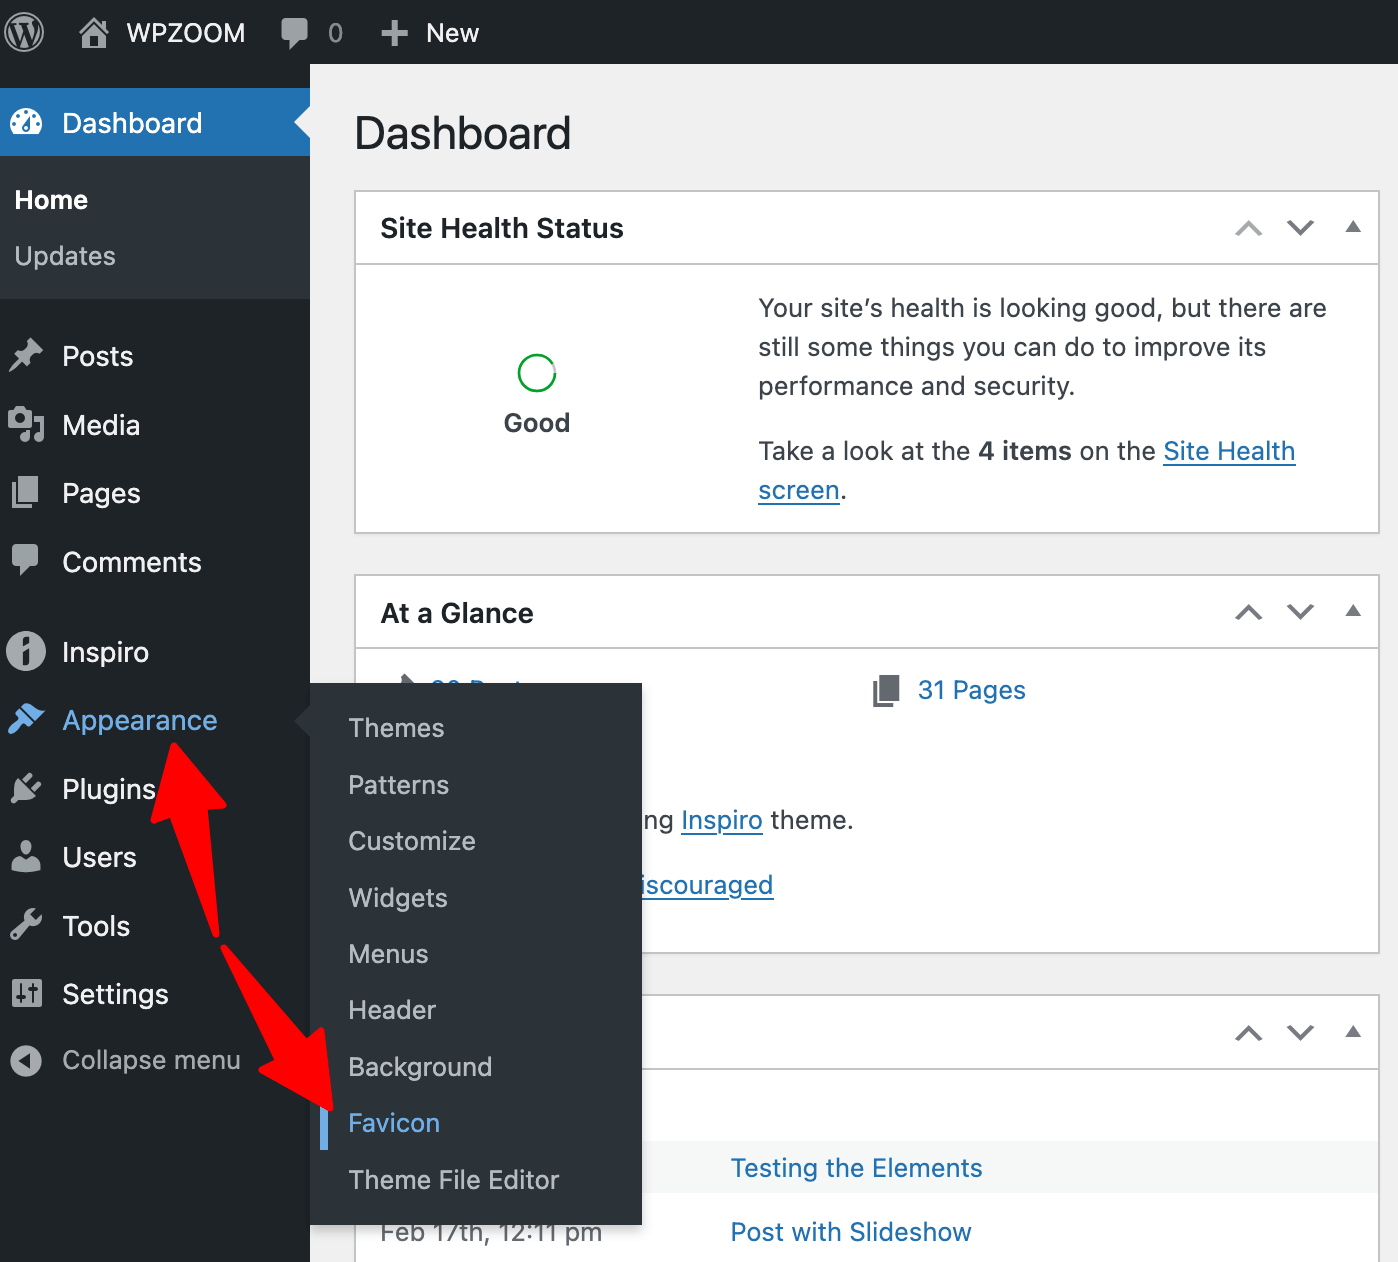This screenshot has height=1262, width=1398.
Task: Click the Tools wrench icon
Action: click(26, 926)
